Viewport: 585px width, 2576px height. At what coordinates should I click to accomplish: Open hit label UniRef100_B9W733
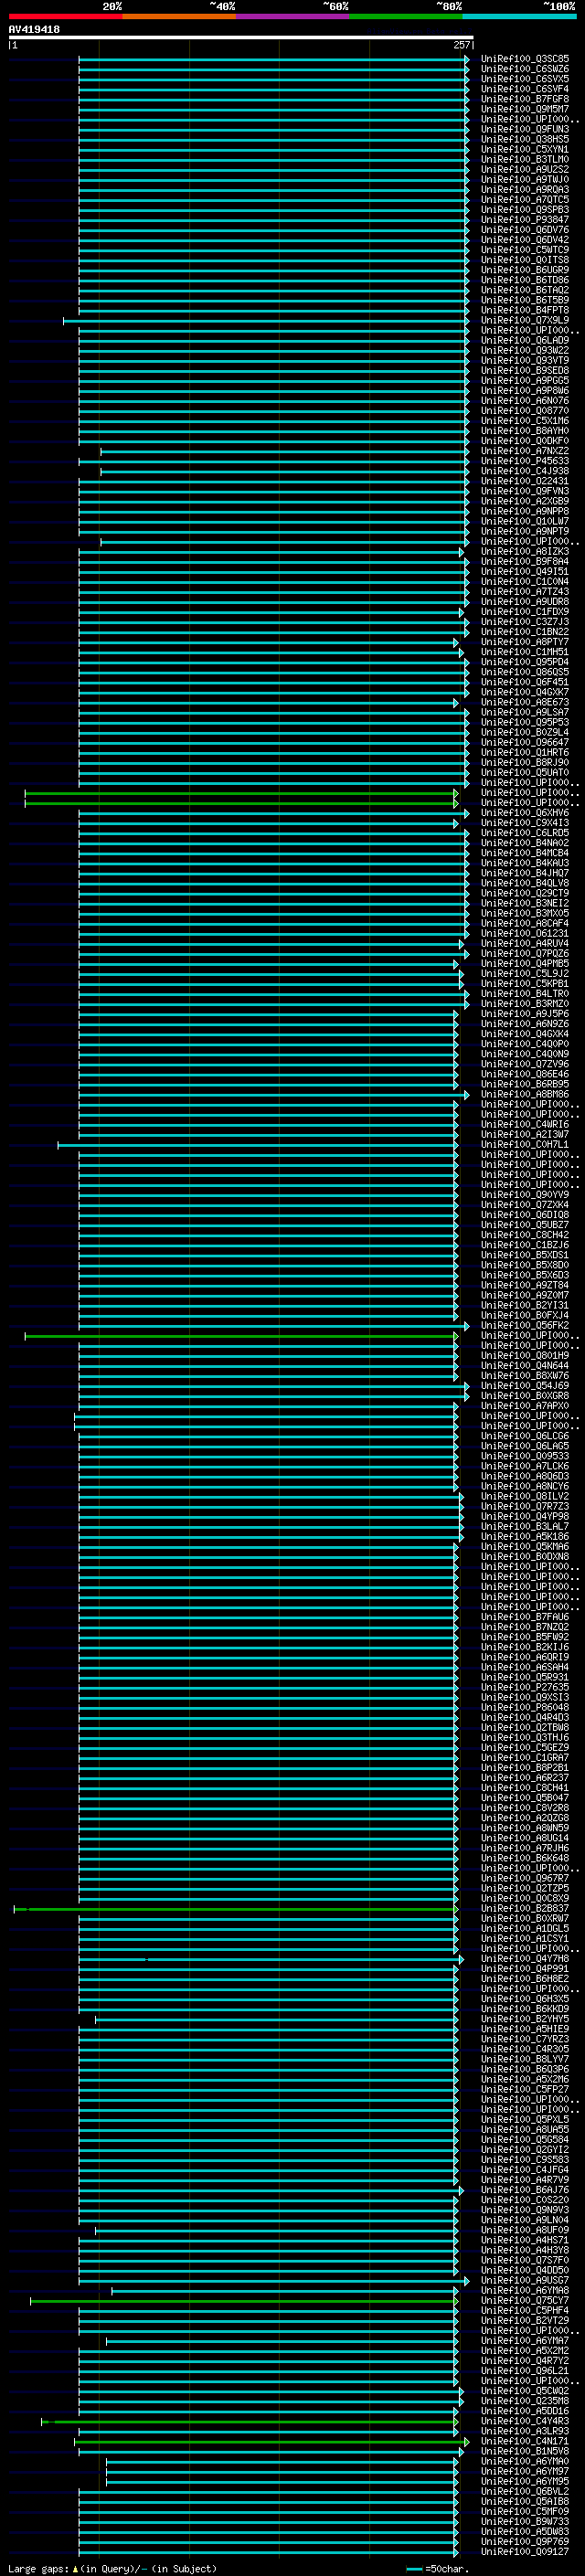[525, 2522]
